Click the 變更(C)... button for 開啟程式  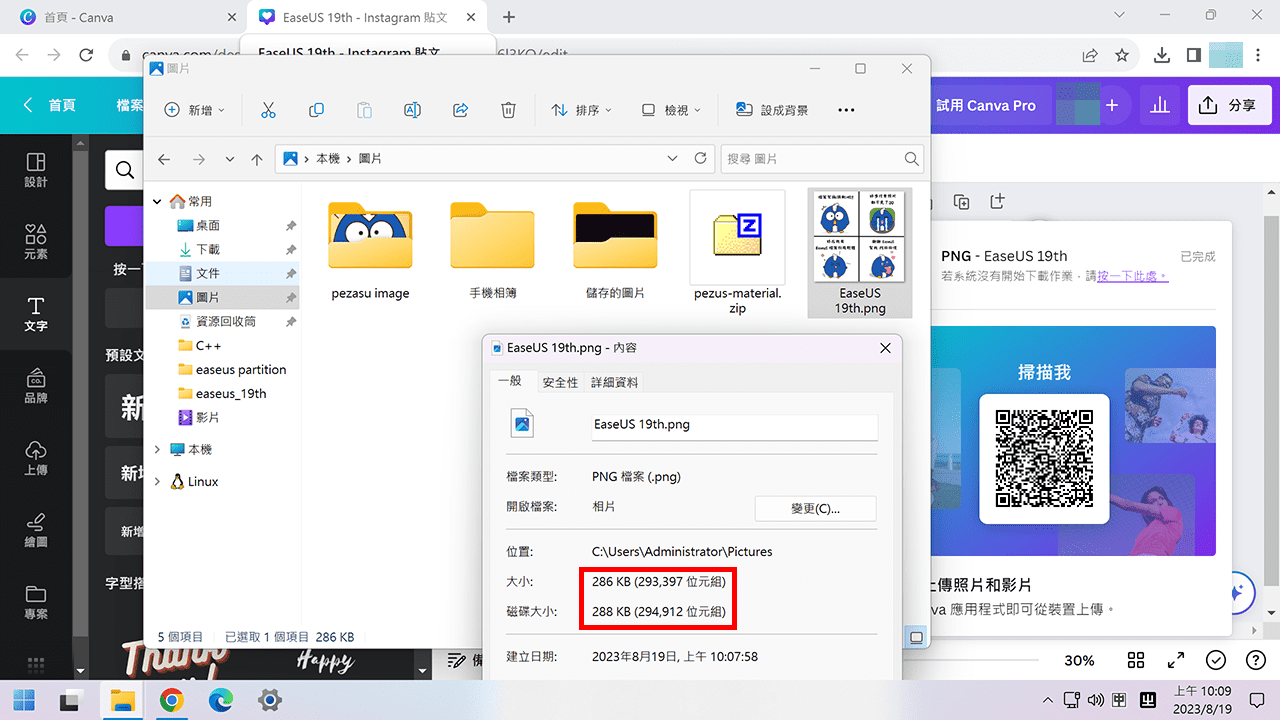tap(815, 508)
